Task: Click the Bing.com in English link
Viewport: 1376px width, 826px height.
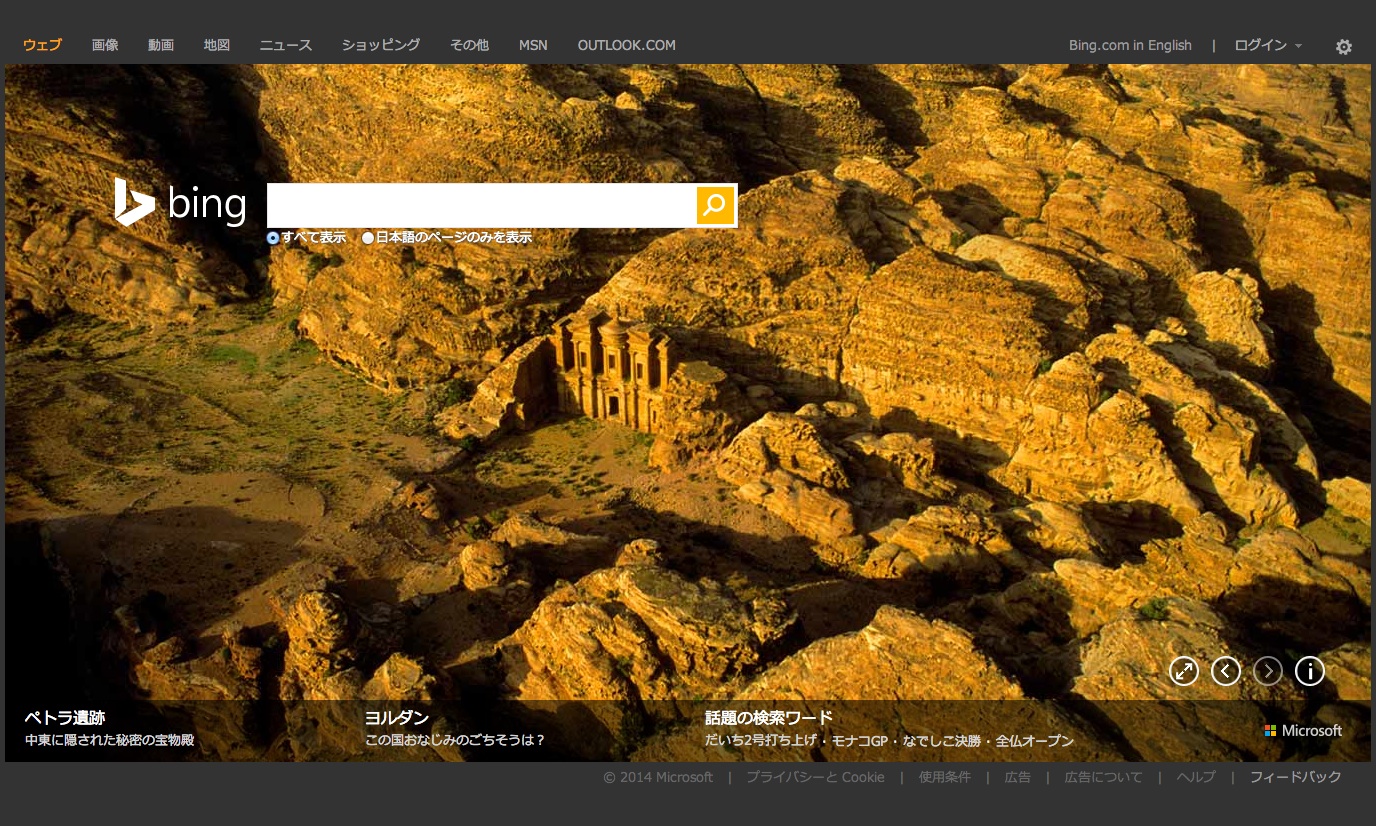Action: (x=1130, y=45)
